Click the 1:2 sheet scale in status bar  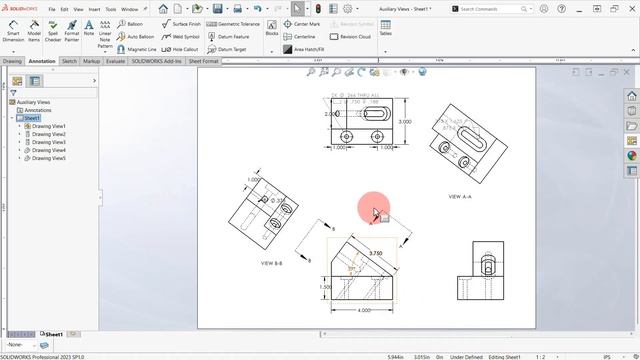pyautogui.click(x=540, y=357)
